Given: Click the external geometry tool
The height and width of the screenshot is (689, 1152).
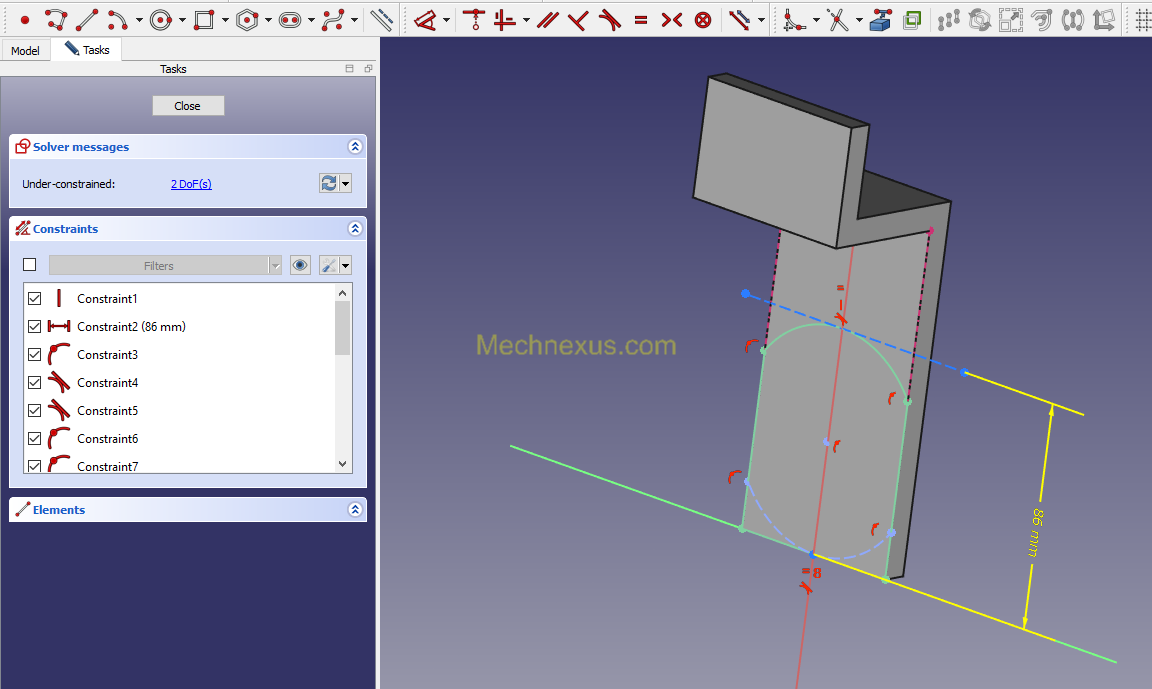Looking at the screenshot, I should point(880,19).
